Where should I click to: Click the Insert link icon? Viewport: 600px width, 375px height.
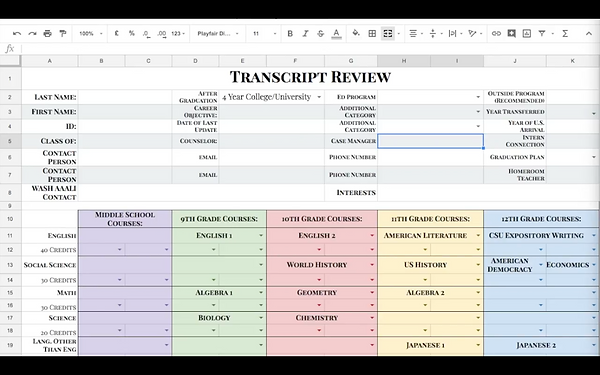[x=496, y=34]
